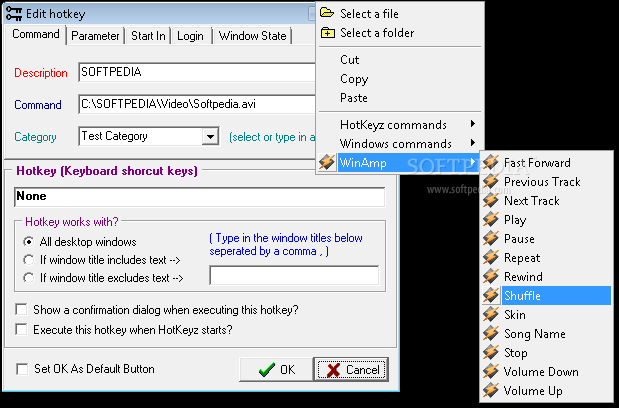Select Fast Forward in the WinAmp submenu

546,163
